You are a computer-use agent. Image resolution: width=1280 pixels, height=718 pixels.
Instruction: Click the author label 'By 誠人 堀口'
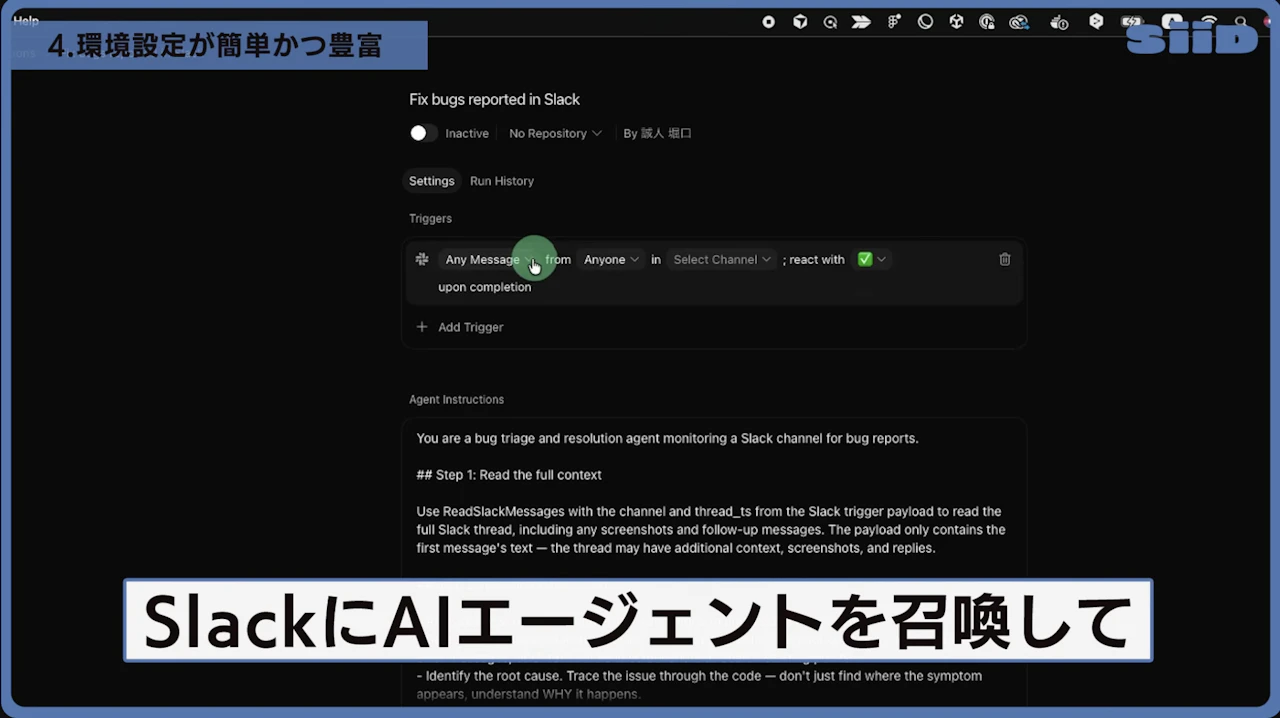tap(657, 133)
